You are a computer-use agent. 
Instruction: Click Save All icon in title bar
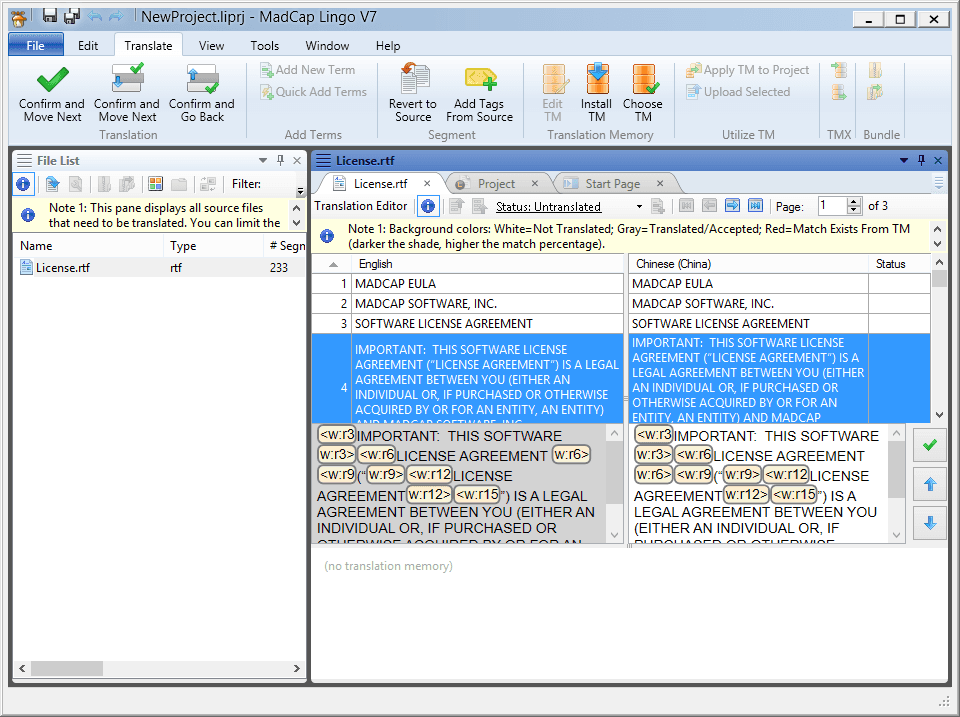point(72,16)
